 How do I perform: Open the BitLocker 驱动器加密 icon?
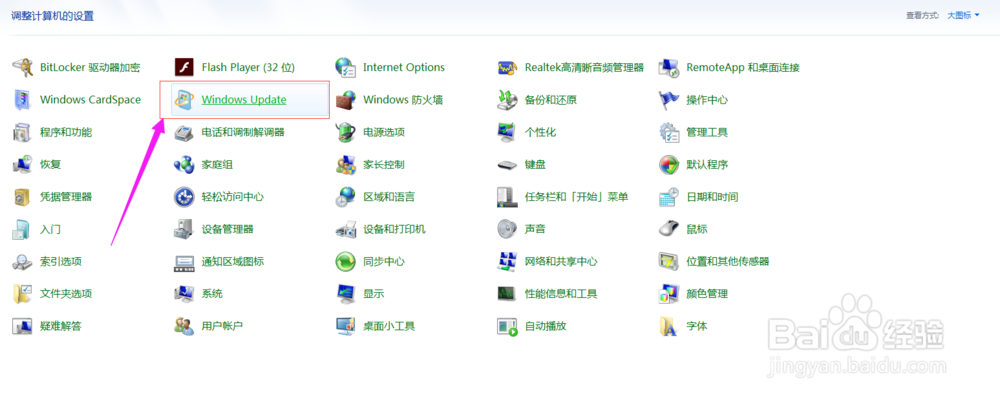click(x=23, y=68)
